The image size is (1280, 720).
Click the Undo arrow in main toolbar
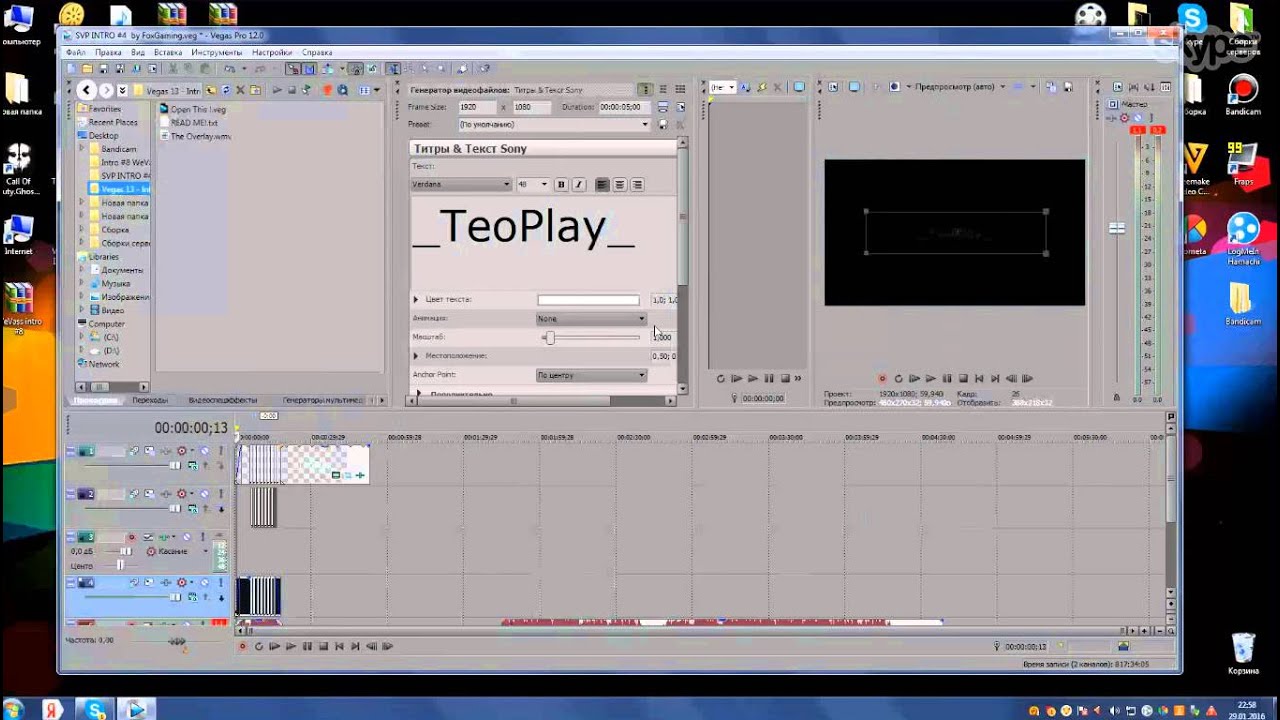[229, 69]
